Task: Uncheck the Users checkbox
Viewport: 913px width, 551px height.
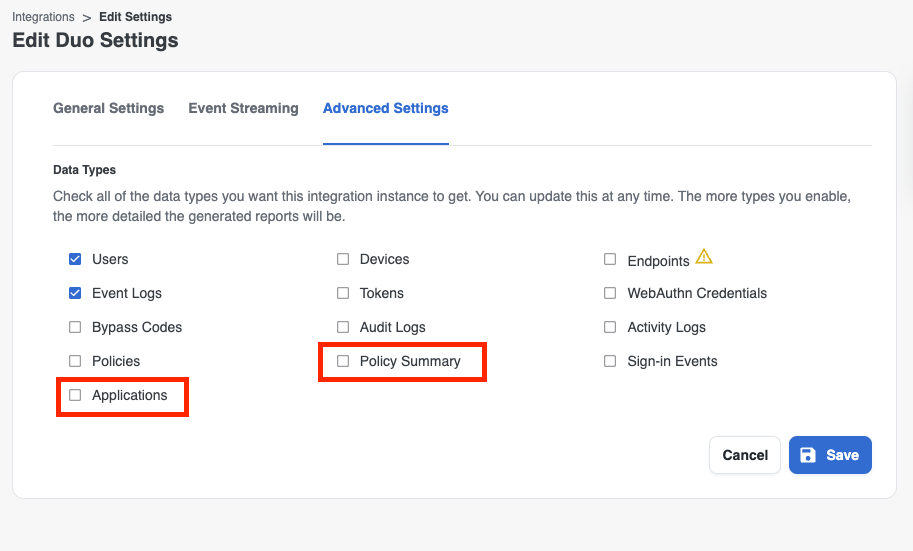Action: coord(75,259)
